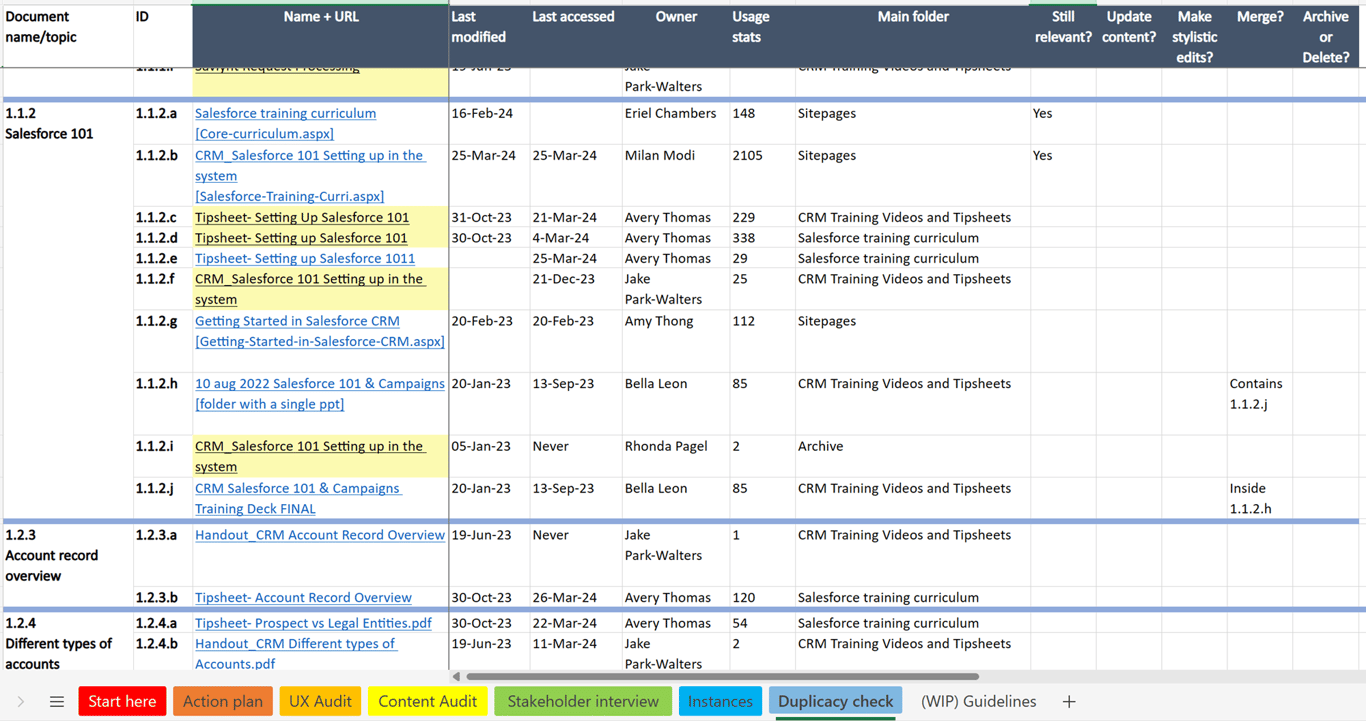Open Handout_CRM Different types of Accounts.pdf link

pos(295,653)
